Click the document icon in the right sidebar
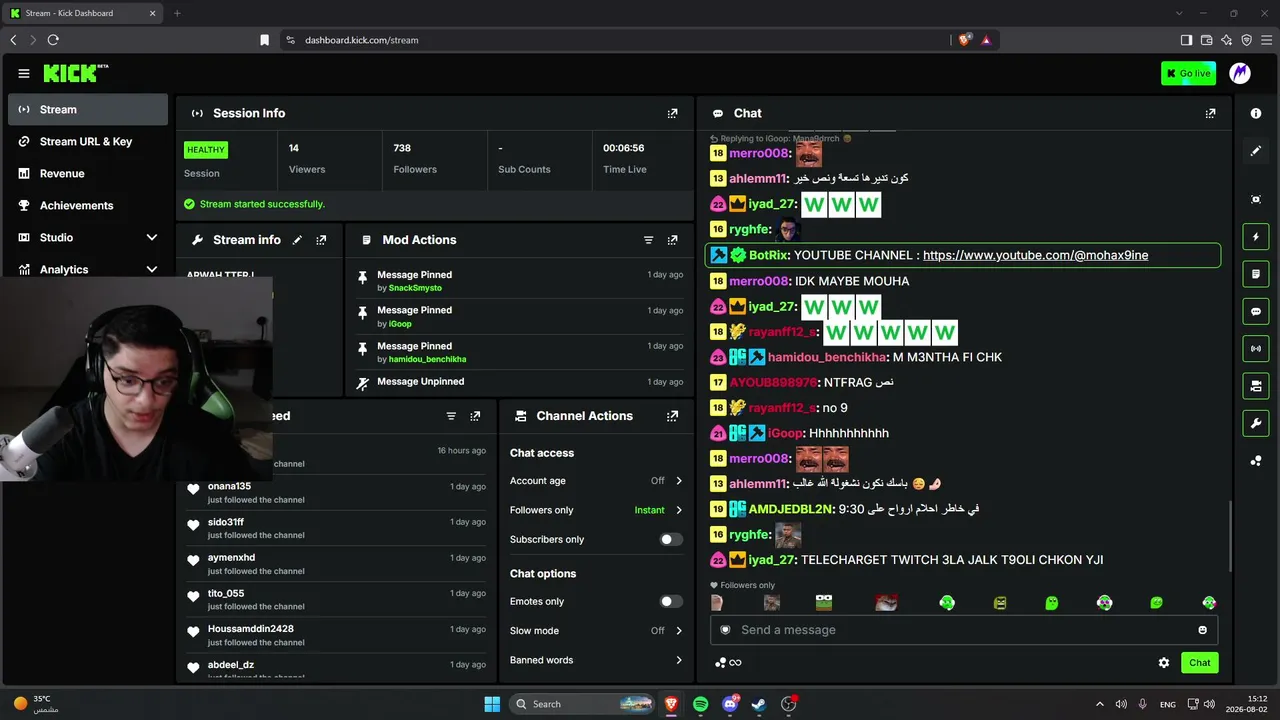The image size is (1280, 720). click(x=1256, y=274)
